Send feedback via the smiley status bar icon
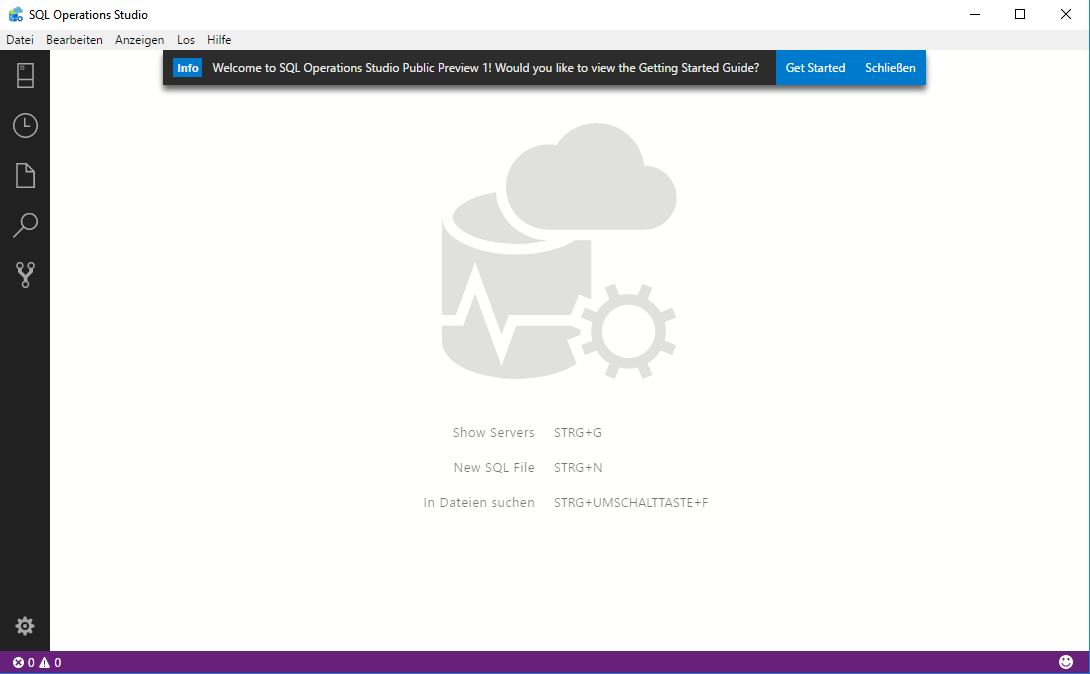 1066,661
